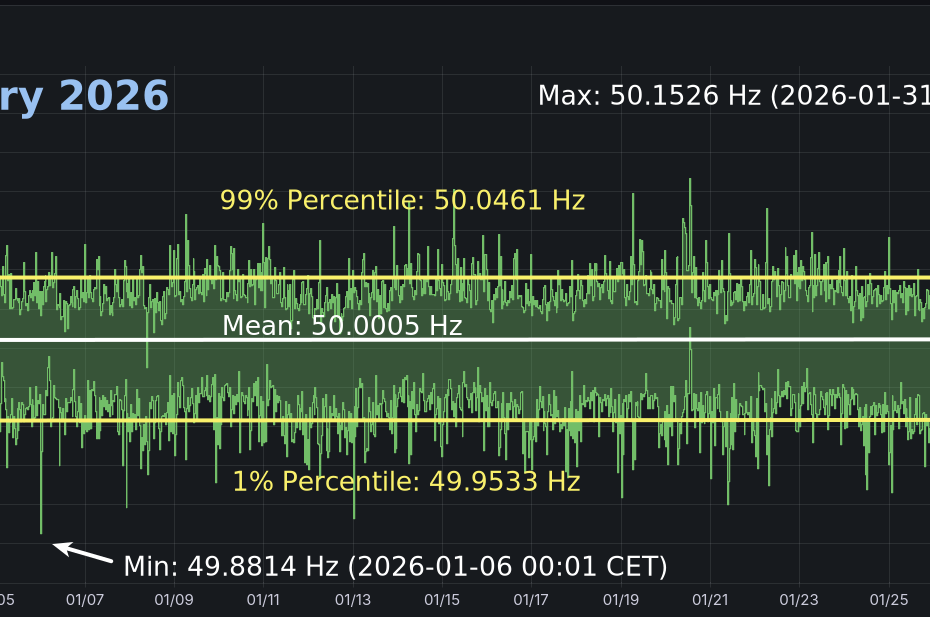The width and height of the screenshot is (930, 617).
Task: Select the Min 49.8814 Hz annotation text
Action: click(395, 567)
